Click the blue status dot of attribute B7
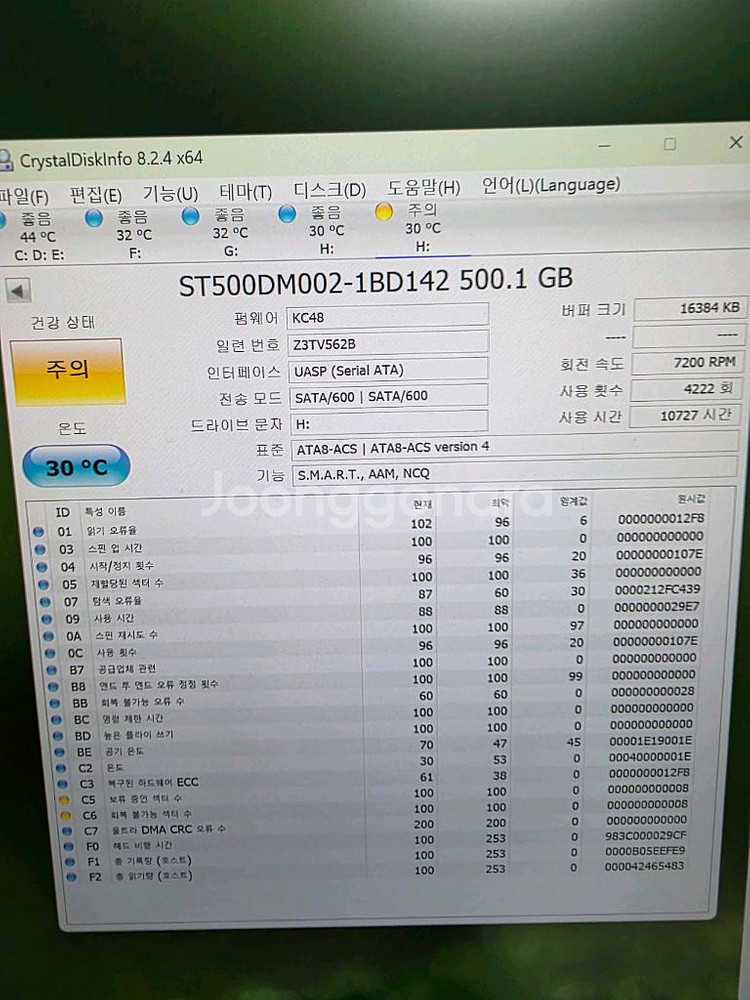 [52, 670]
